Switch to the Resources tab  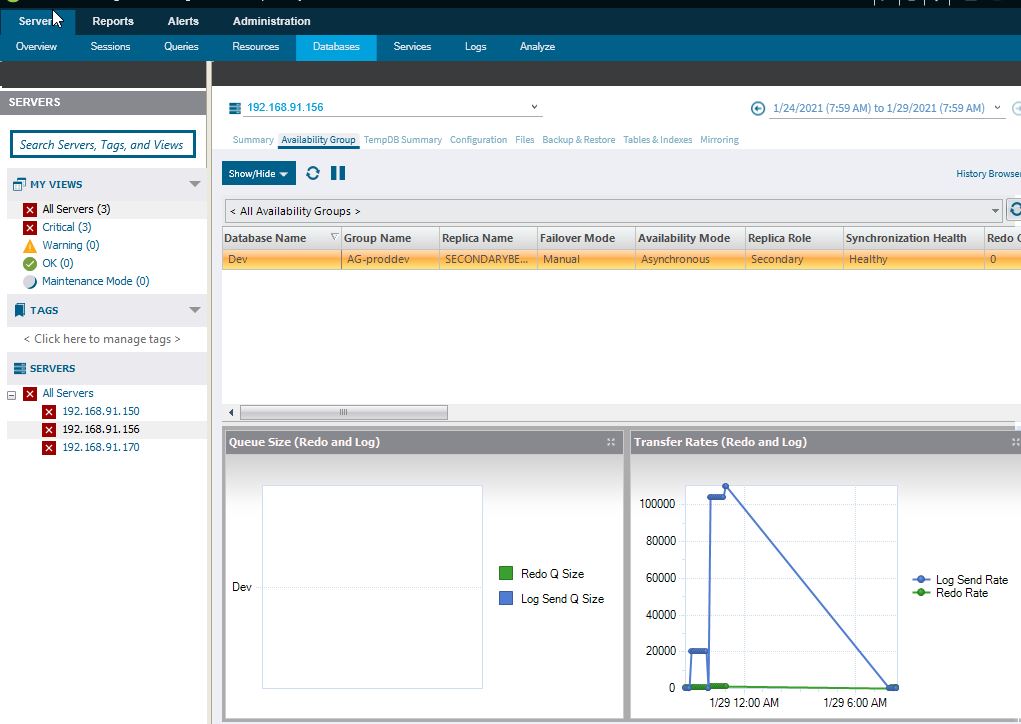[x=255, y=47]
